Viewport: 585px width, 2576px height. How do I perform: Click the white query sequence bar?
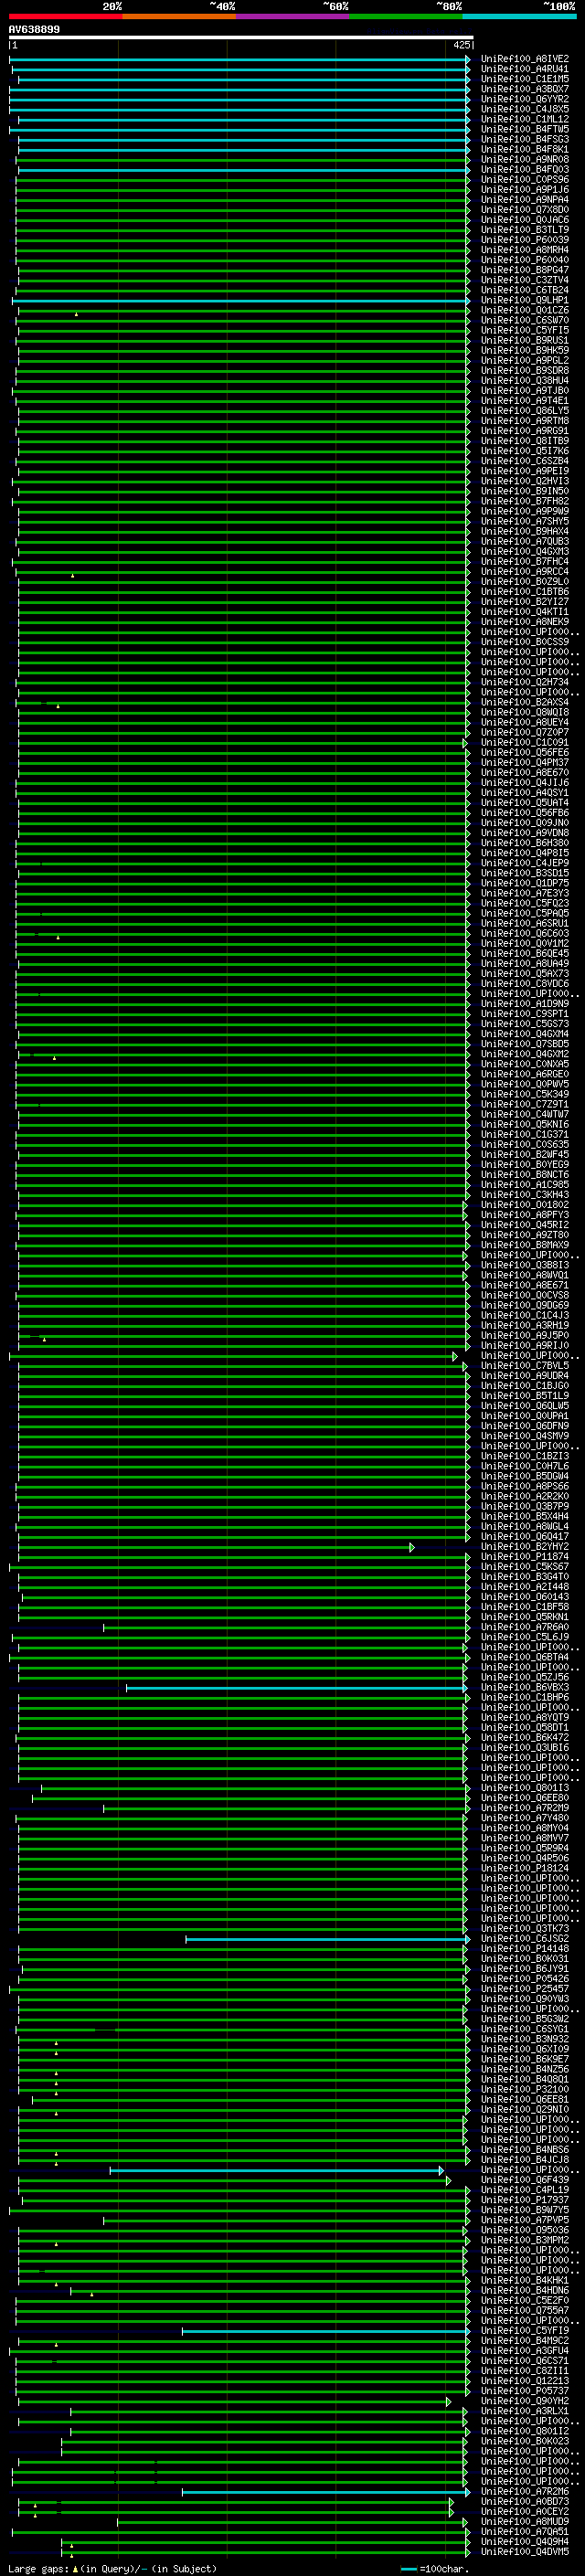(241, 38)
